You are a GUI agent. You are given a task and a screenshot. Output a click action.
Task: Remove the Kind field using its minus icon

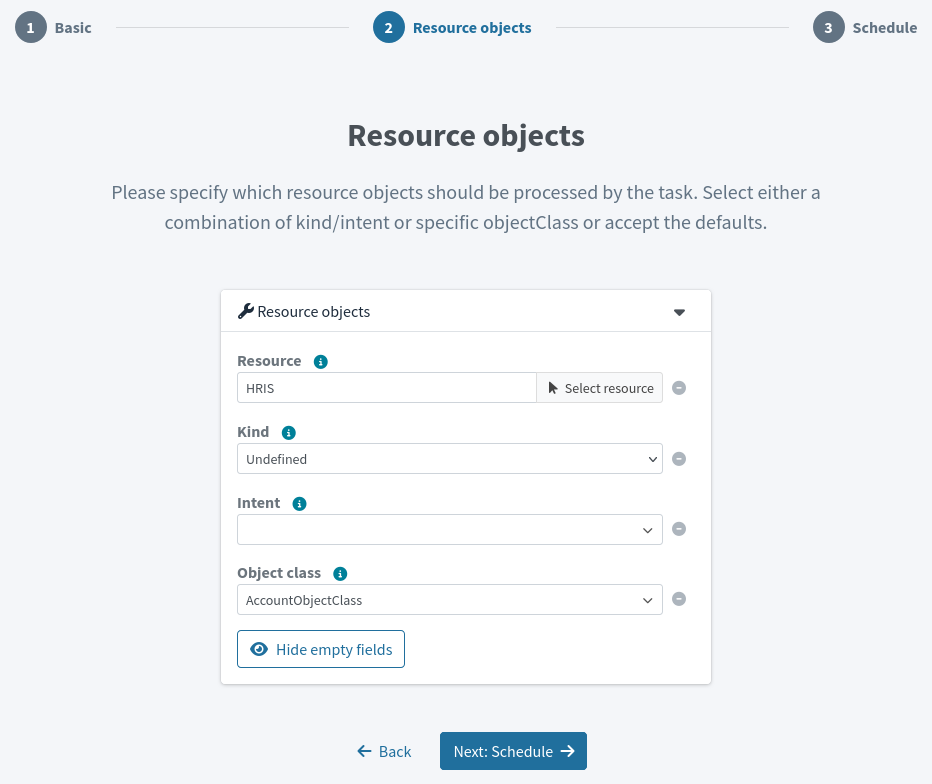coord(679,459)
